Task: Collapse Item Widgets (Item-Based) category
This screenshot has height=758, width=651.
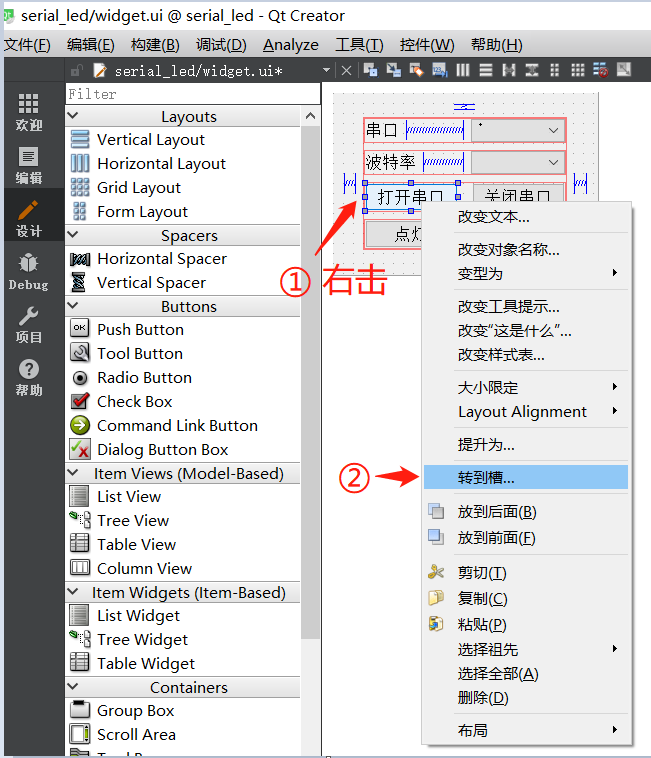Action: (x=73, y=591)
